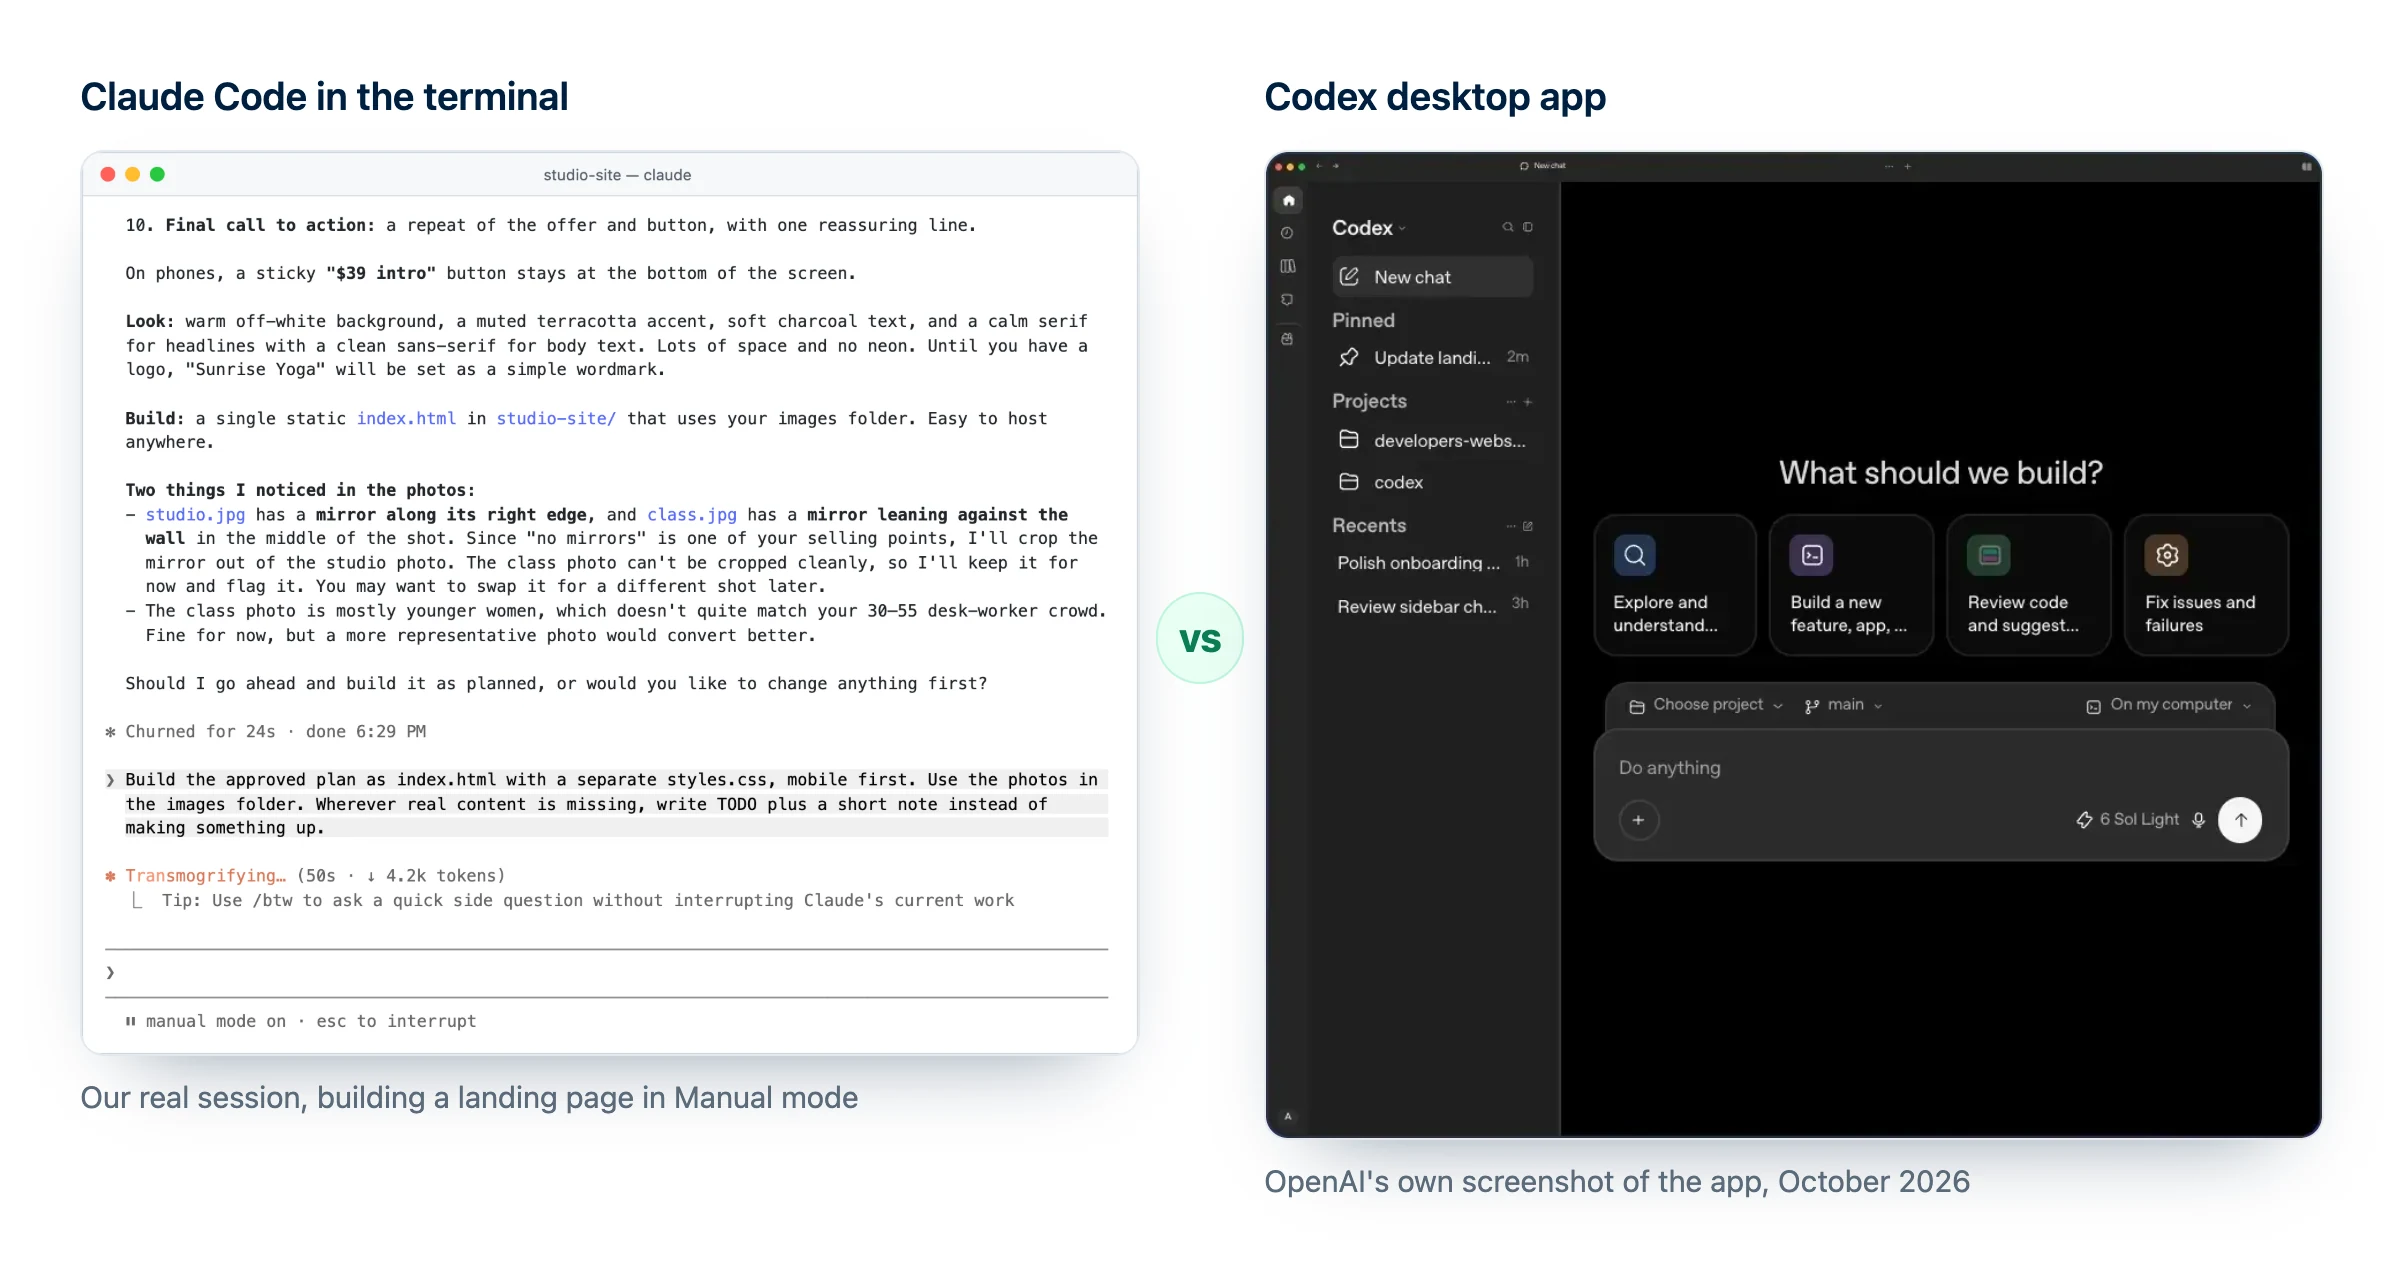Click the white up-arrow send button
This screenshot has height=1282, width=2400.
point(2240,820)
